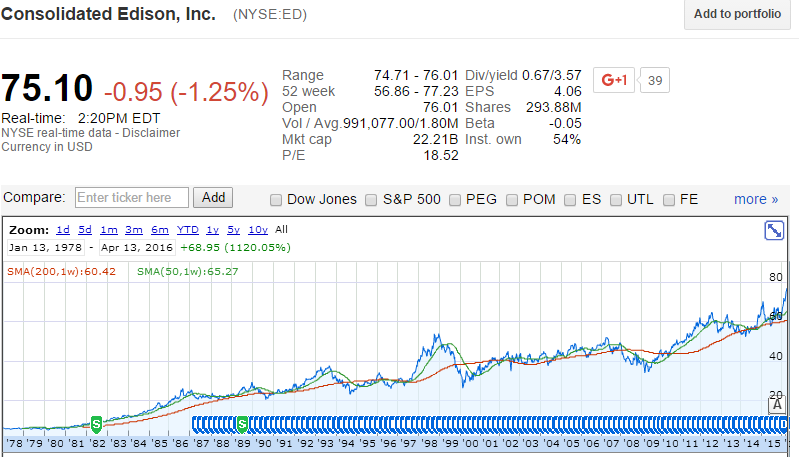Set chart zoom to 1d
The image size is (799, 457).
pos(63,229)
